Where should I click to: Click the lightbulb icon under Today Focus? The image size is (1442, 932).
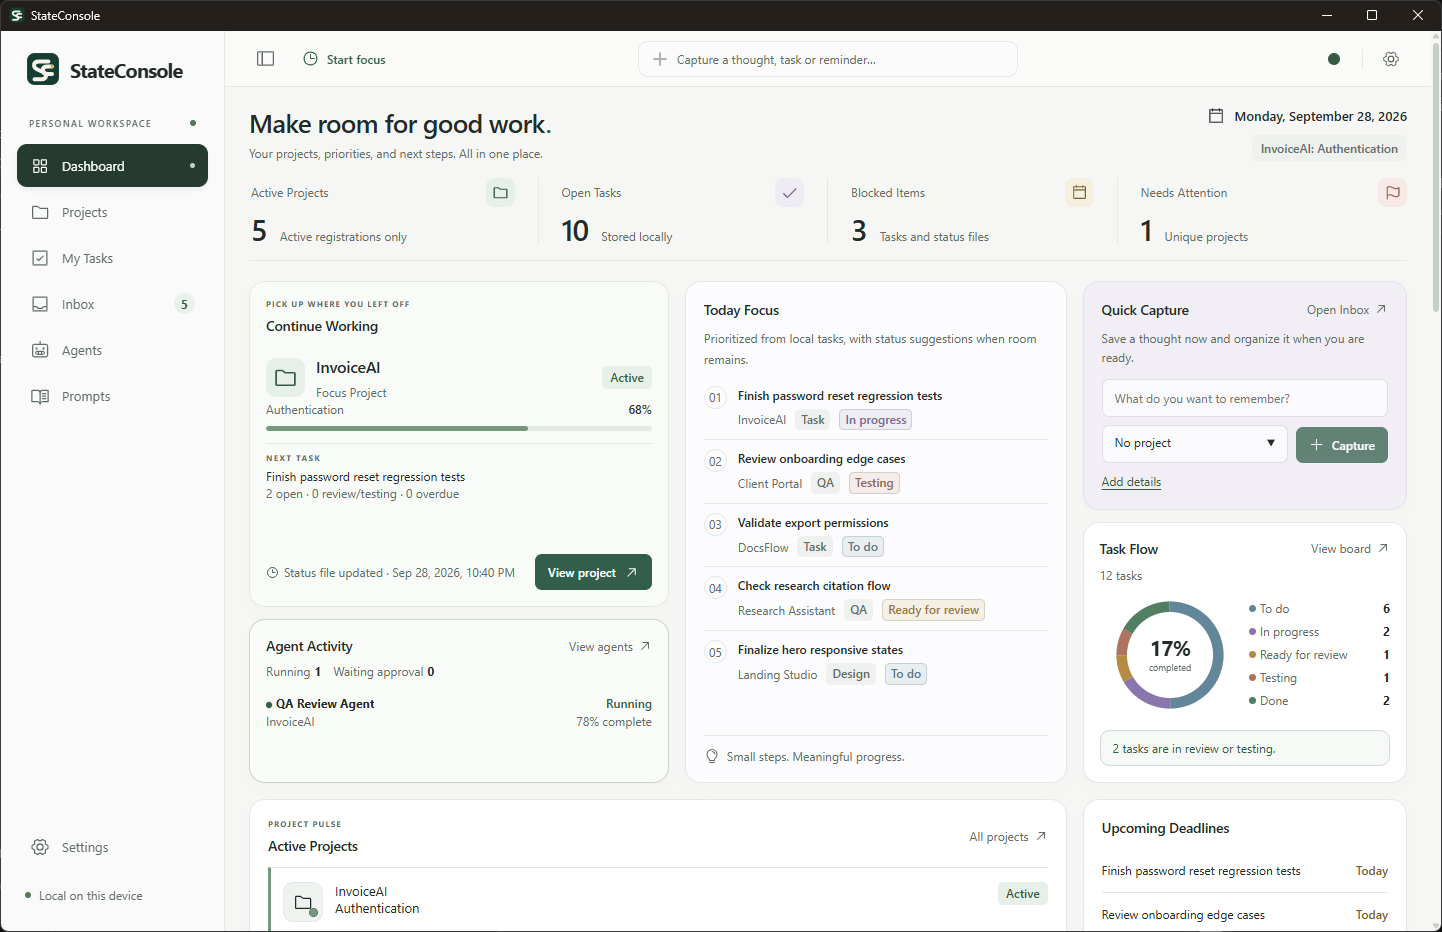click(x=712, y=757)
